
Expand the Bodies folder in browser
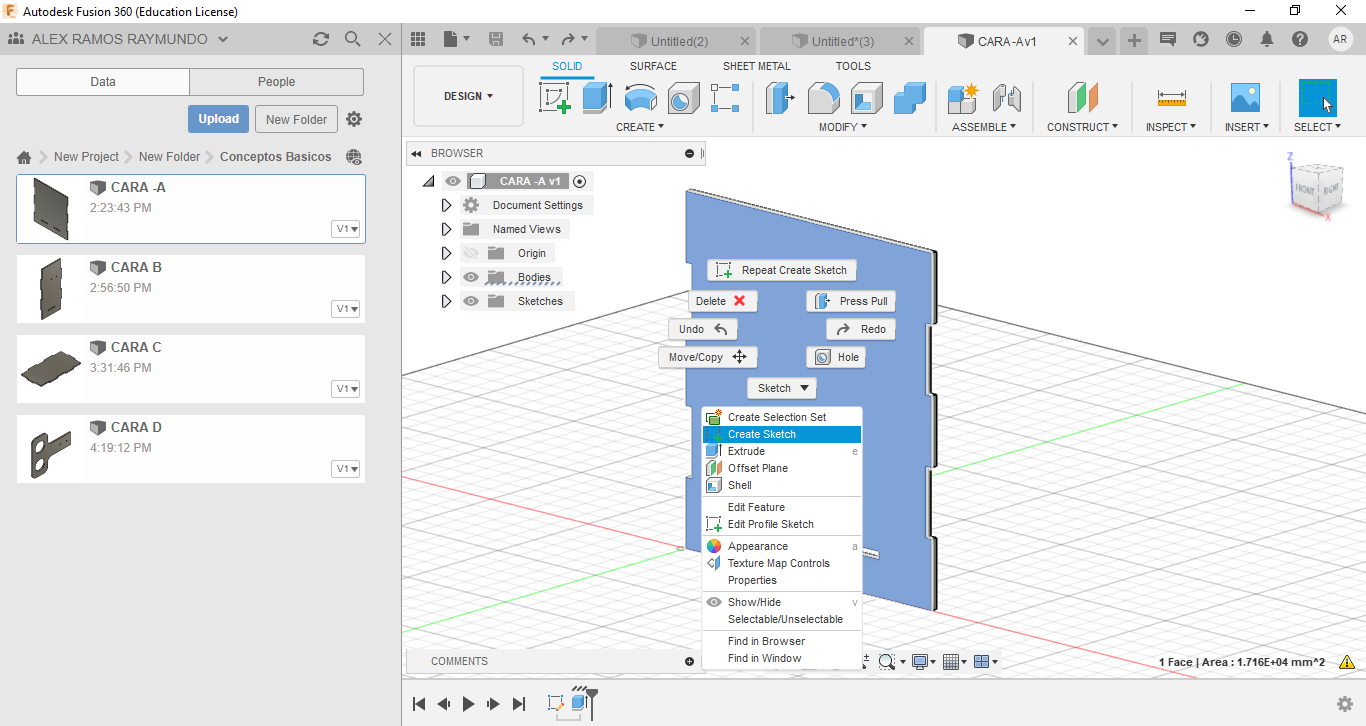coord(447,277)
